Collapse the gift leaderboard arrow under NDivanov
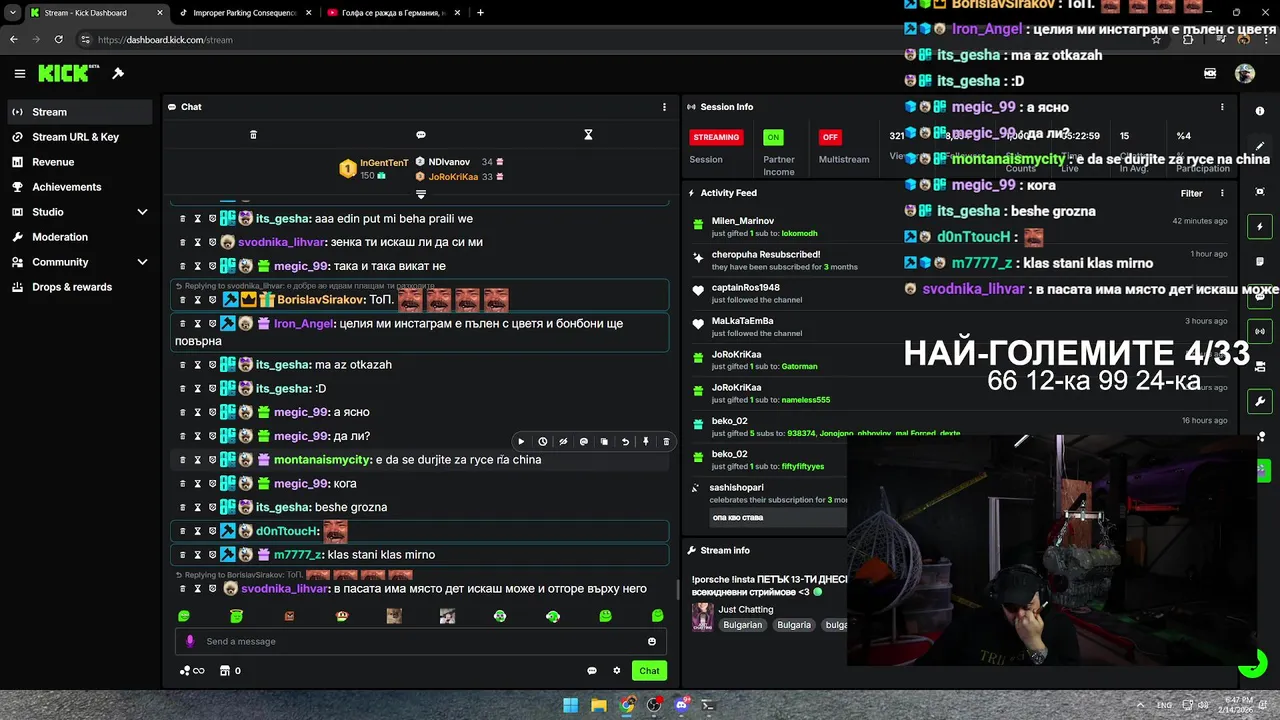 click(x=421, y=194)
